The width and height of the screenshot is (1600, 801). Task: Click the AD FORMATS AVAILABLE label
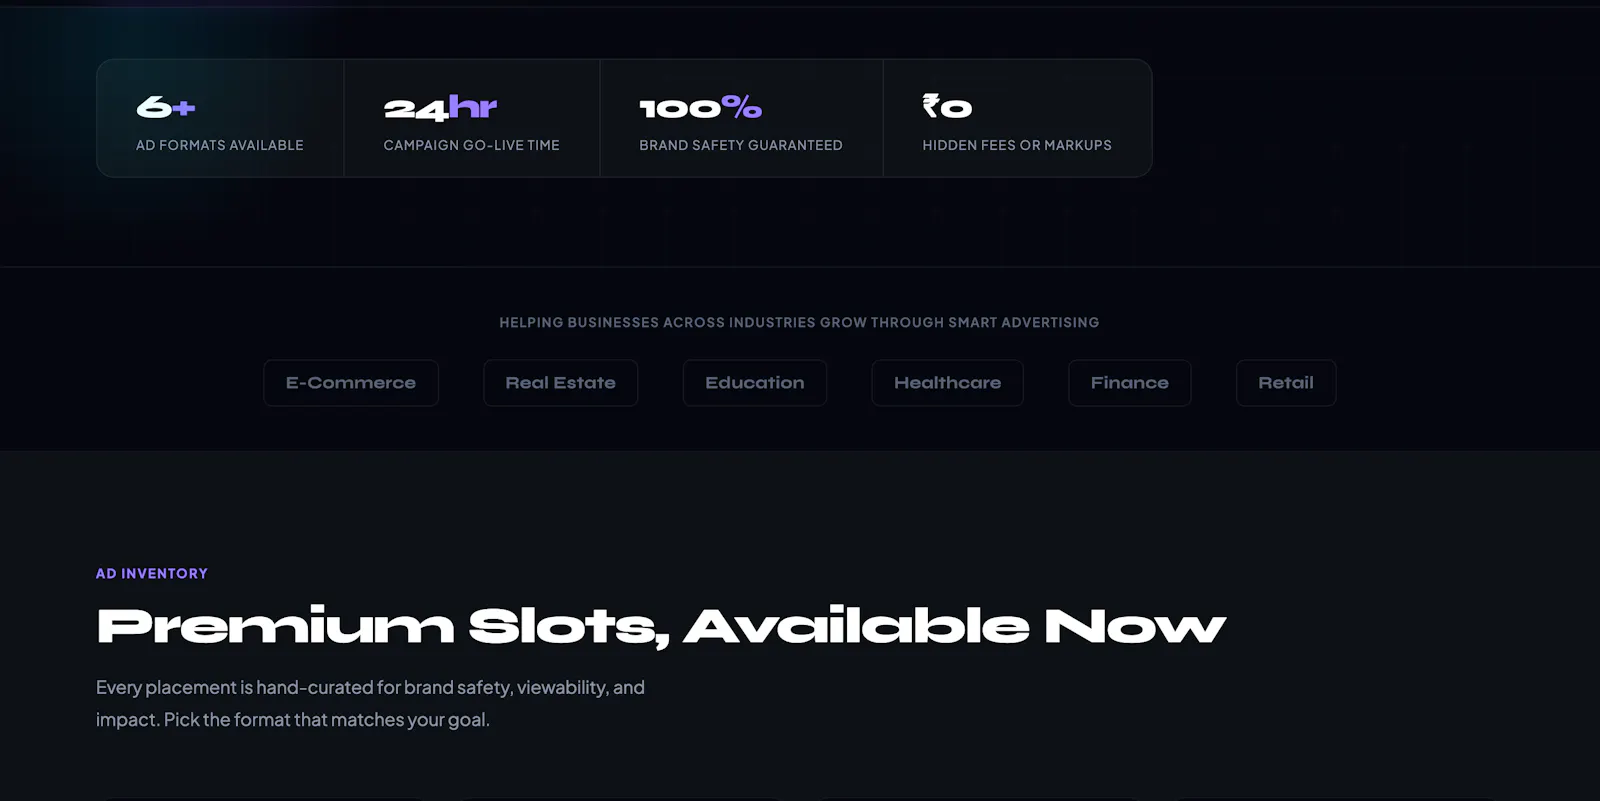(x=220, y=145)
